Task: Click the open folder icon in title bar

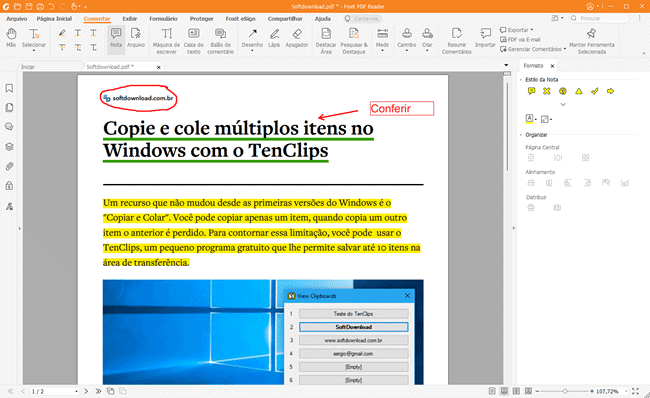Action: click(x=17, y=7)
